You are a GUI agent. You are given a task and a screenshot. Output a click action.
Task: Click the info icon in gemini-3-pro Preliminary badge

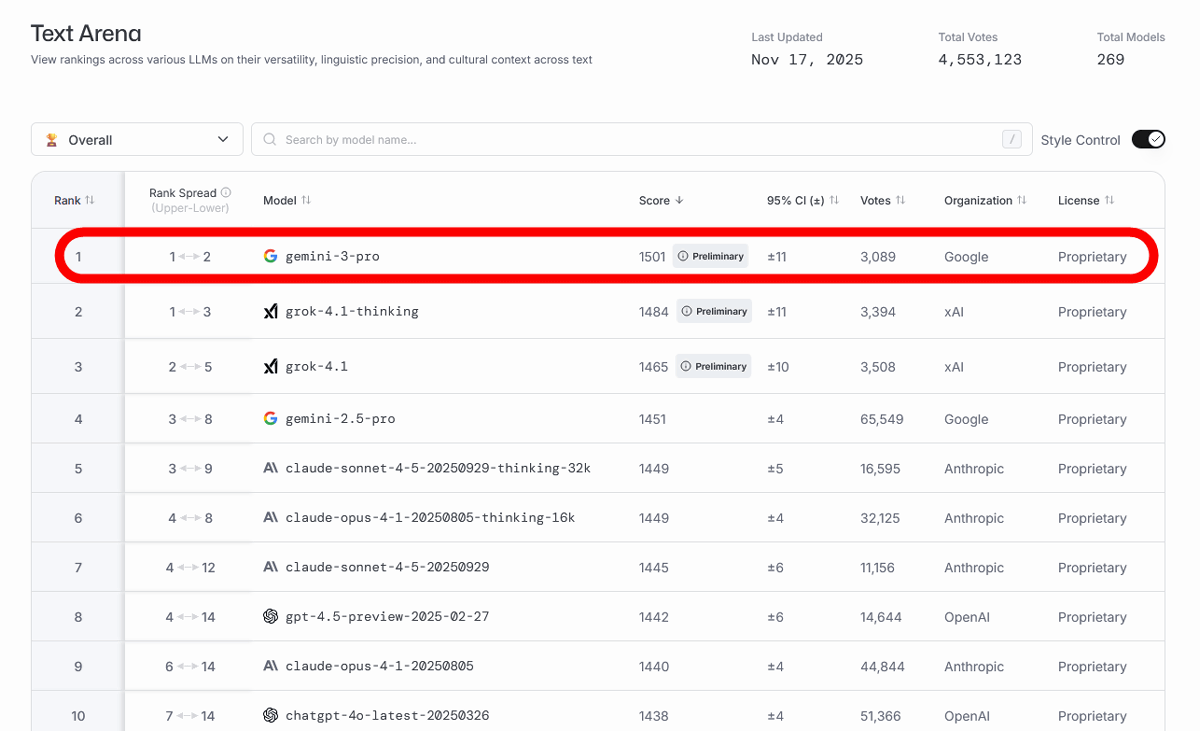683,256
